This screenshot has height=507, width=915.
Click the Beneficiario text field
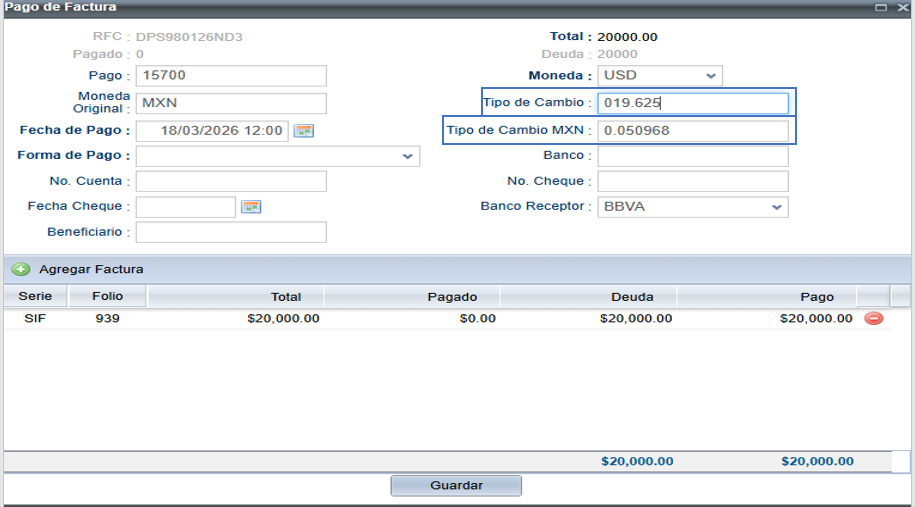tap(231, 232)
